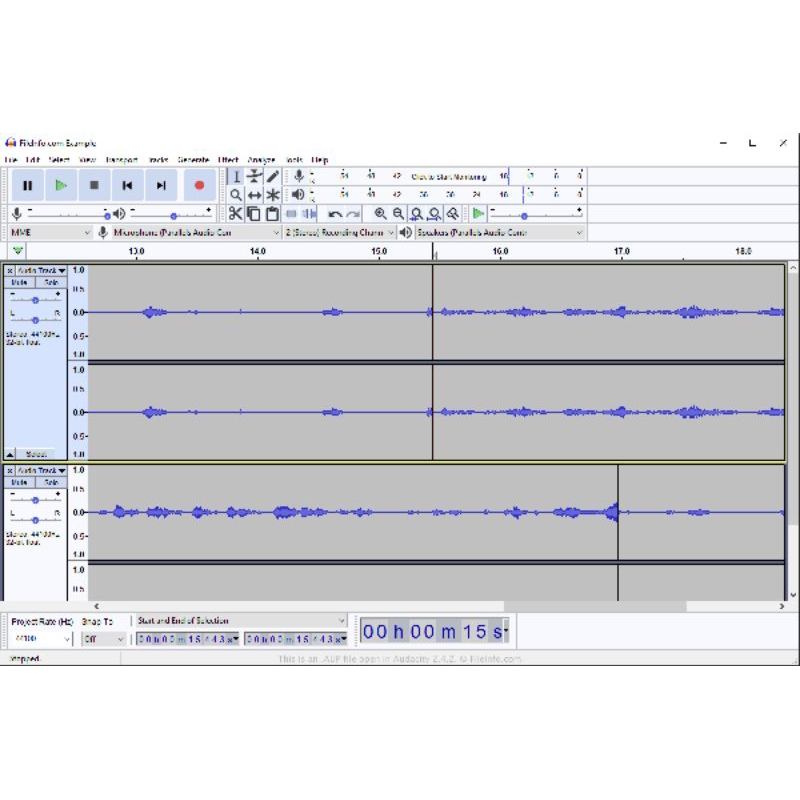
Task: Click the Pause transport button
Action: (x=28, y=185)
